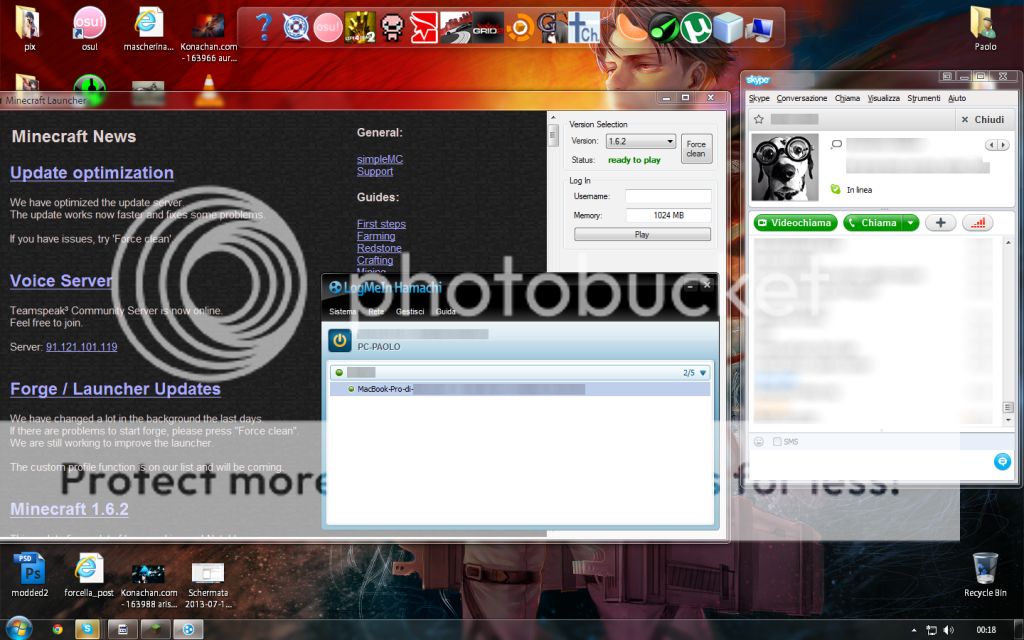This screenshot has height=640, width=1024.
Task: Launch GRID 2 from the dock
Action: pyautogui.click(x=486, y=27)
